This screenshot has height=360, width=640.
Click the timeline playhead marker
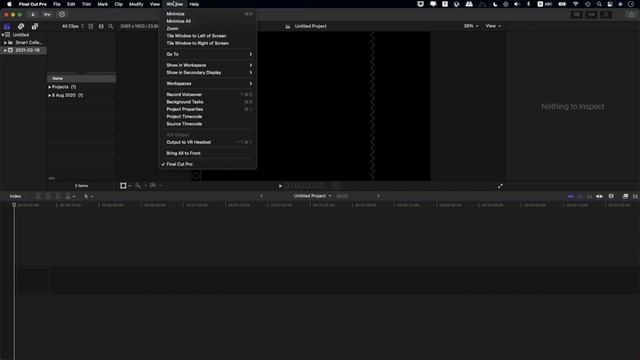click(x=14, y=205)
